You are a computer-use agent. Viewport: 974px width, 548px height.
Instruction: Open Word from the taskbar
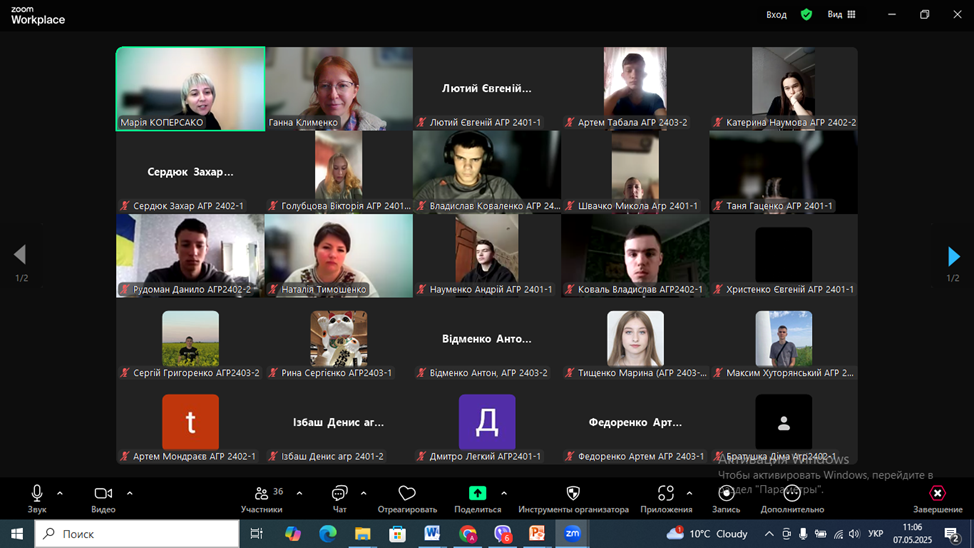432,534
